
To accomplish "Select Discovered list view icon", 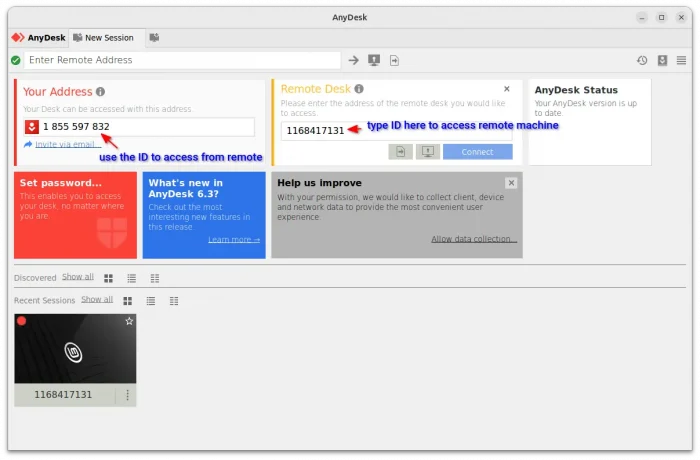I will [x=132, y=279].
